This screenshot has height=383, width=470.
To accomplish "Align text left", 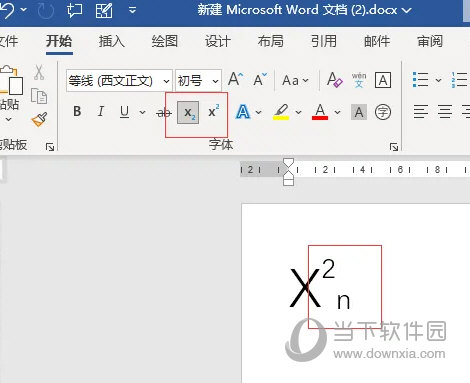I will click(421, 112).
